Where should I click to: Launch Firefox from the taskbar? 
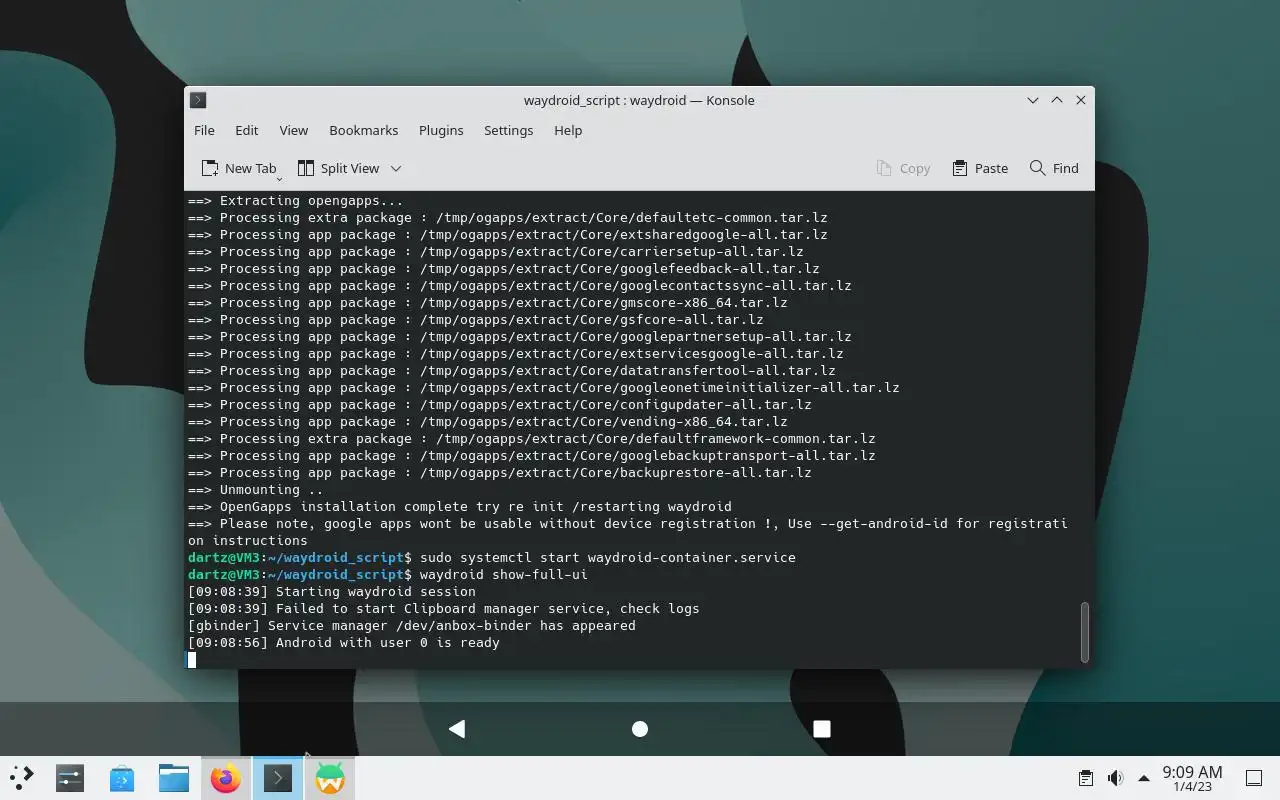click(x=226, y=777)
